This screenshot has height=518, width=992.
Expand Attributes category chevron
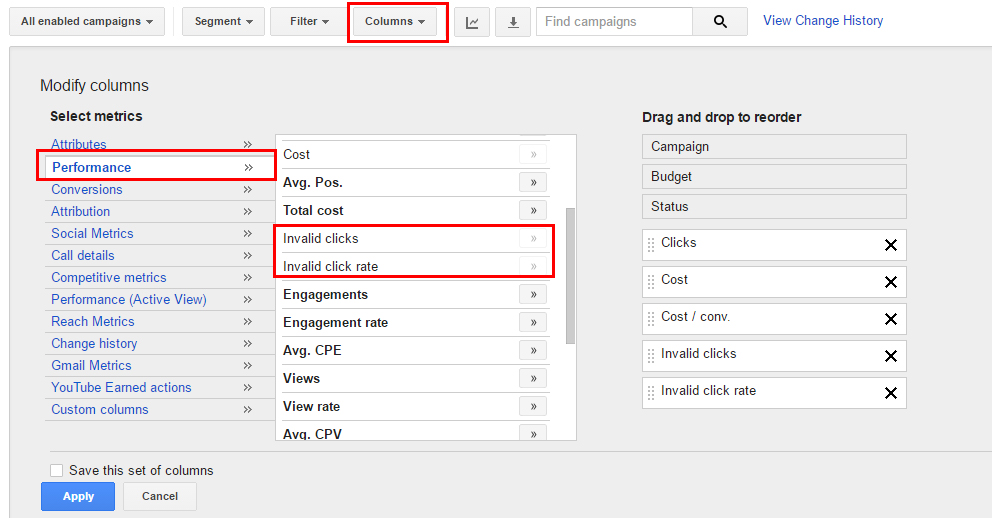(x=247, y=144)
